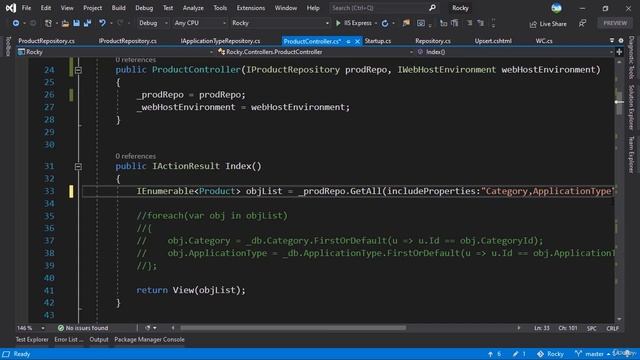Click the code cleanup broom icon in the editor footer
The image size is (640, 360).
pyautogui.click(x=148, y=328)
